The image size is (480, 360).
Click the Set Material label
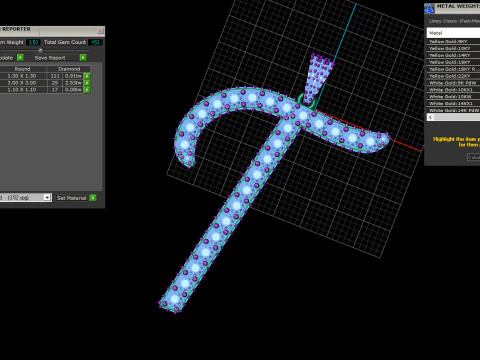pos(71,198)
